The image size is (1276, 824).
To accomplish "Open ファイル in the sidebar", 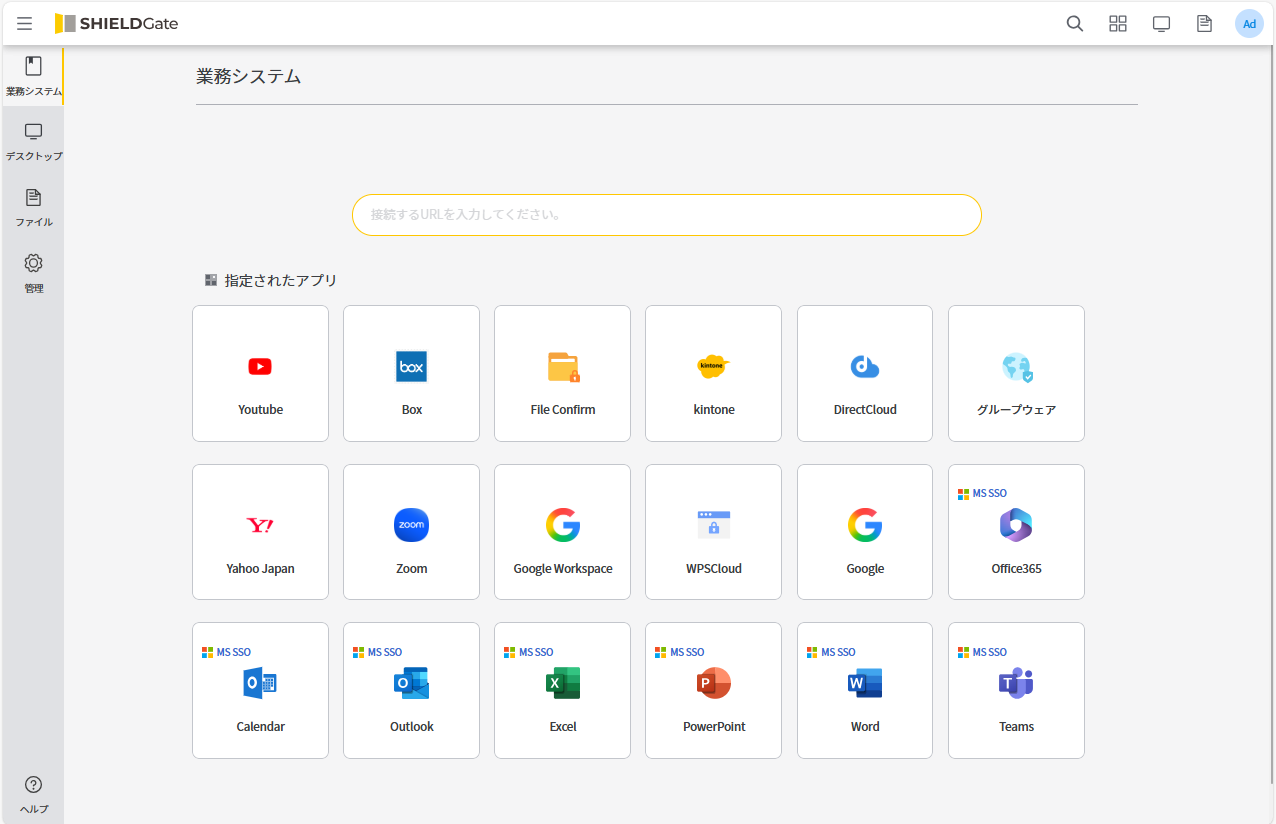I will 33,208.
